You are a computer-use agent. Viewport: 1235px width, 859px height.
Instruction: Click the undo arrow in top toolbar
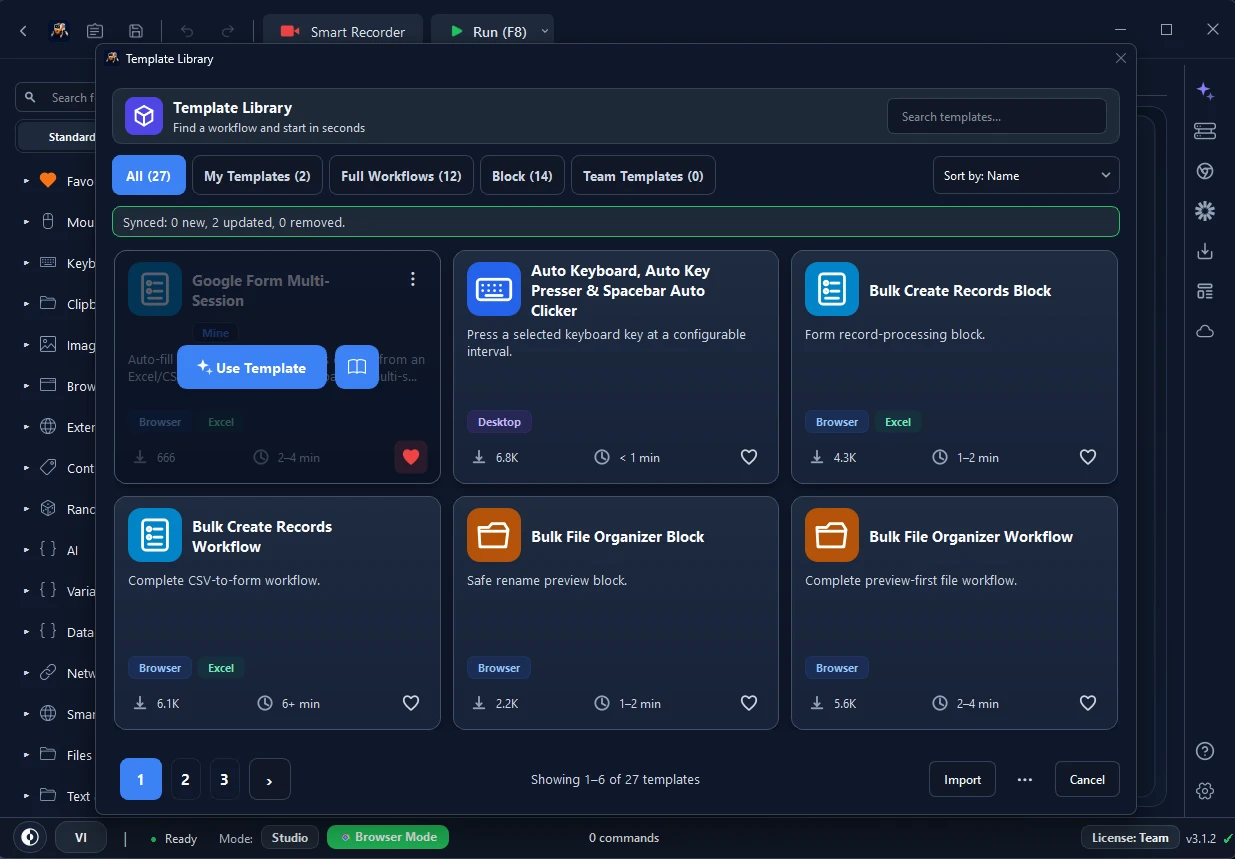[187, 31]
